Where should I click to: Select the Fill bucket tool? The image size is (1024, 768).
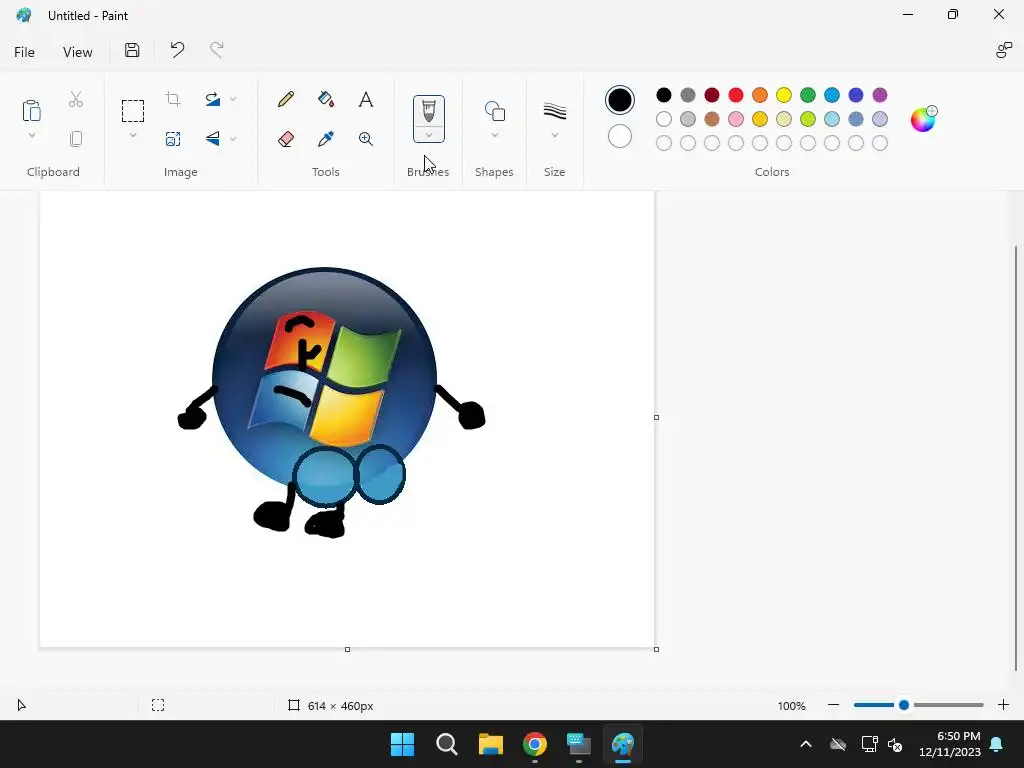pyautogui.click(x=326, y=99)
